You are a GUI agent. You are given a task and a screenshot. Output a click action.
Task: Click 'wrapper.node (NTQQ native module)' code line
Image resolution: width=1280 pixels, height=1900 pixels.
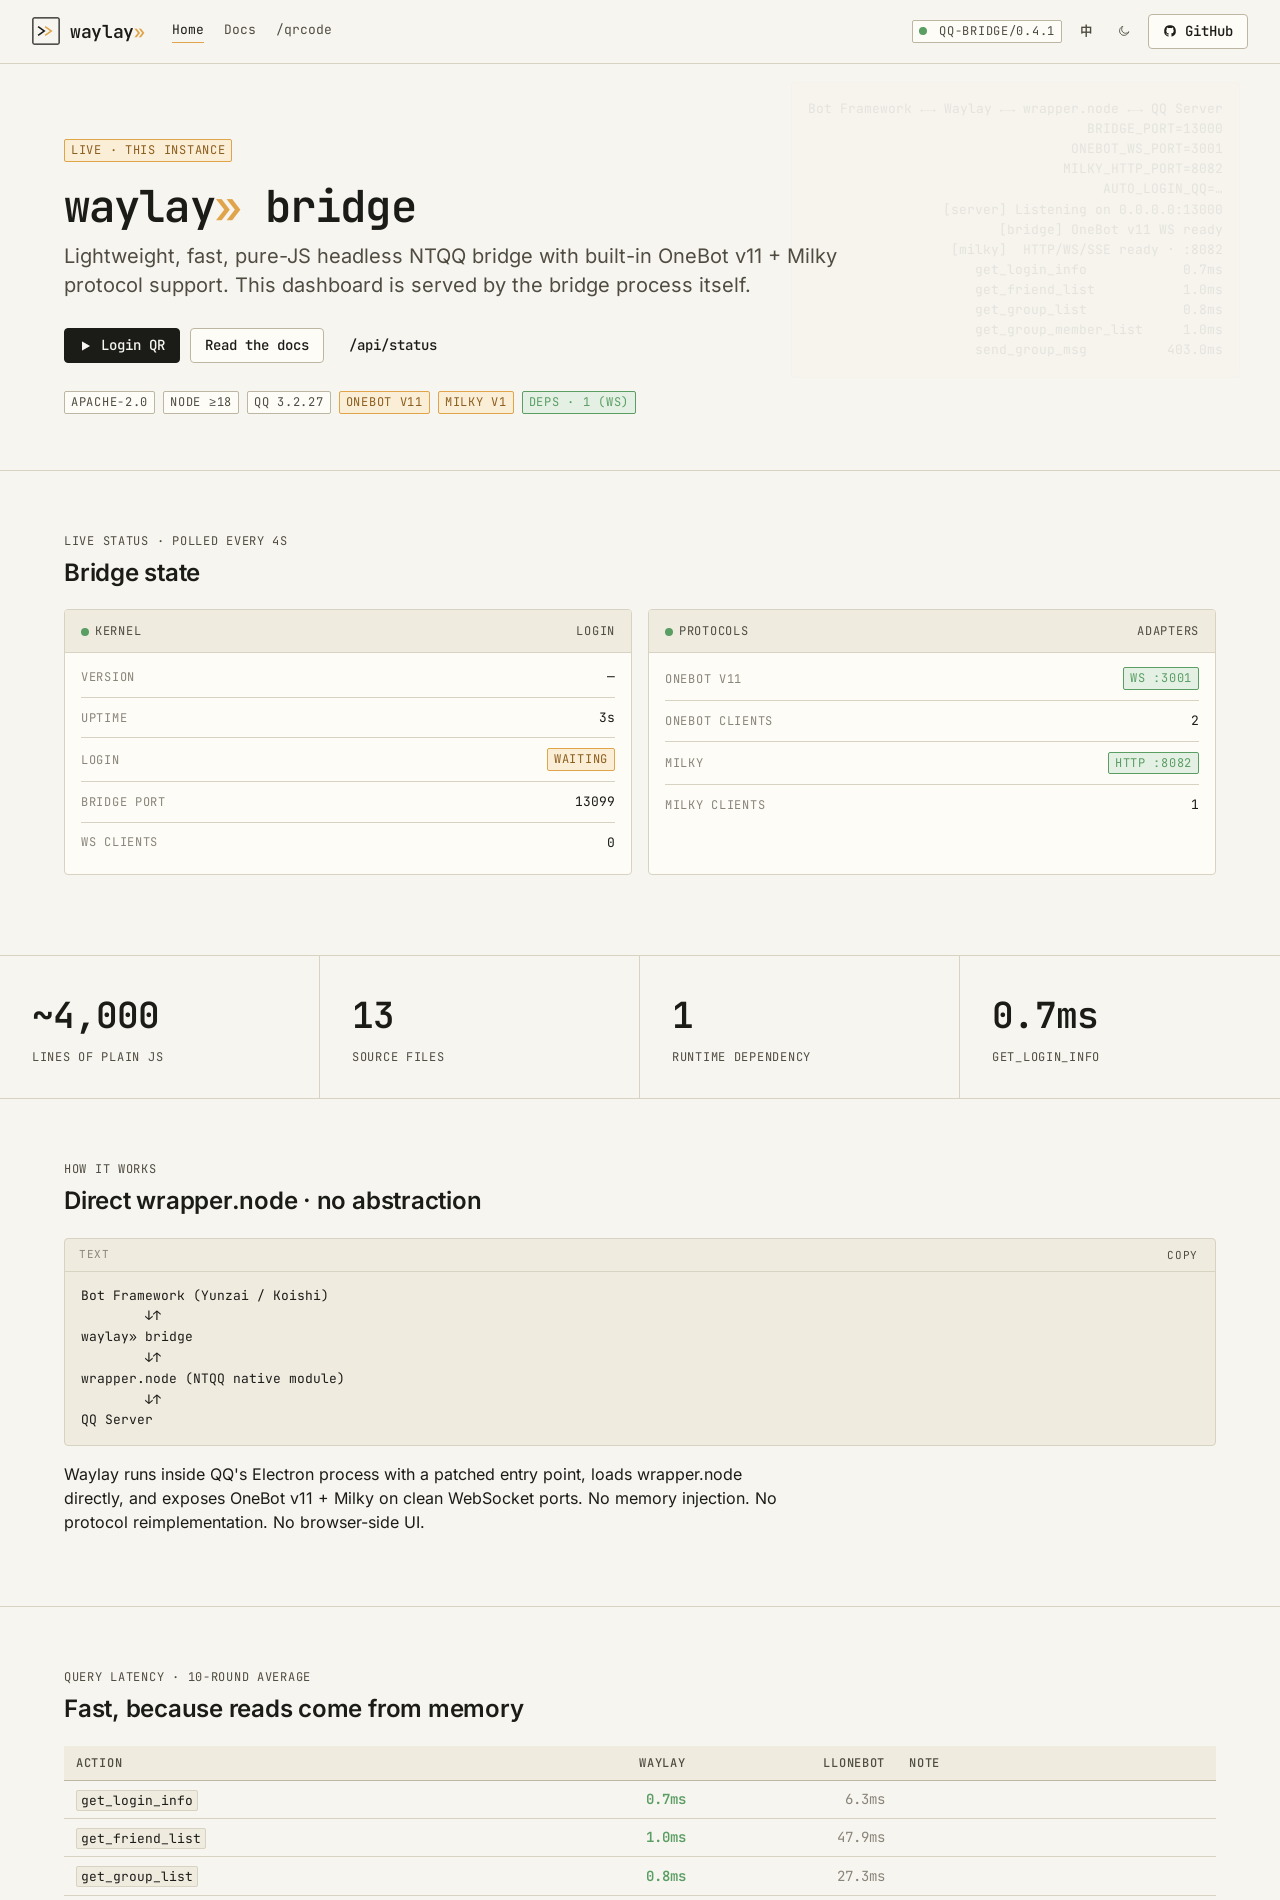tap(213, 1379)
